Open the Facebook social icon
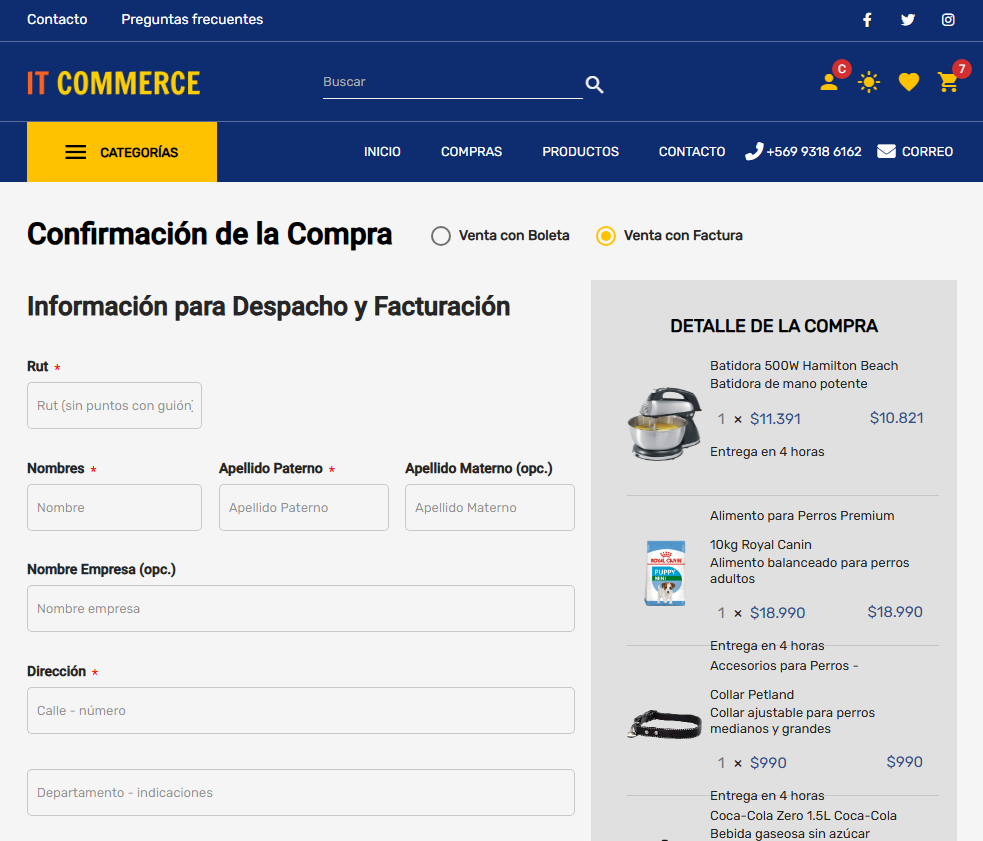 coord(867,20)
